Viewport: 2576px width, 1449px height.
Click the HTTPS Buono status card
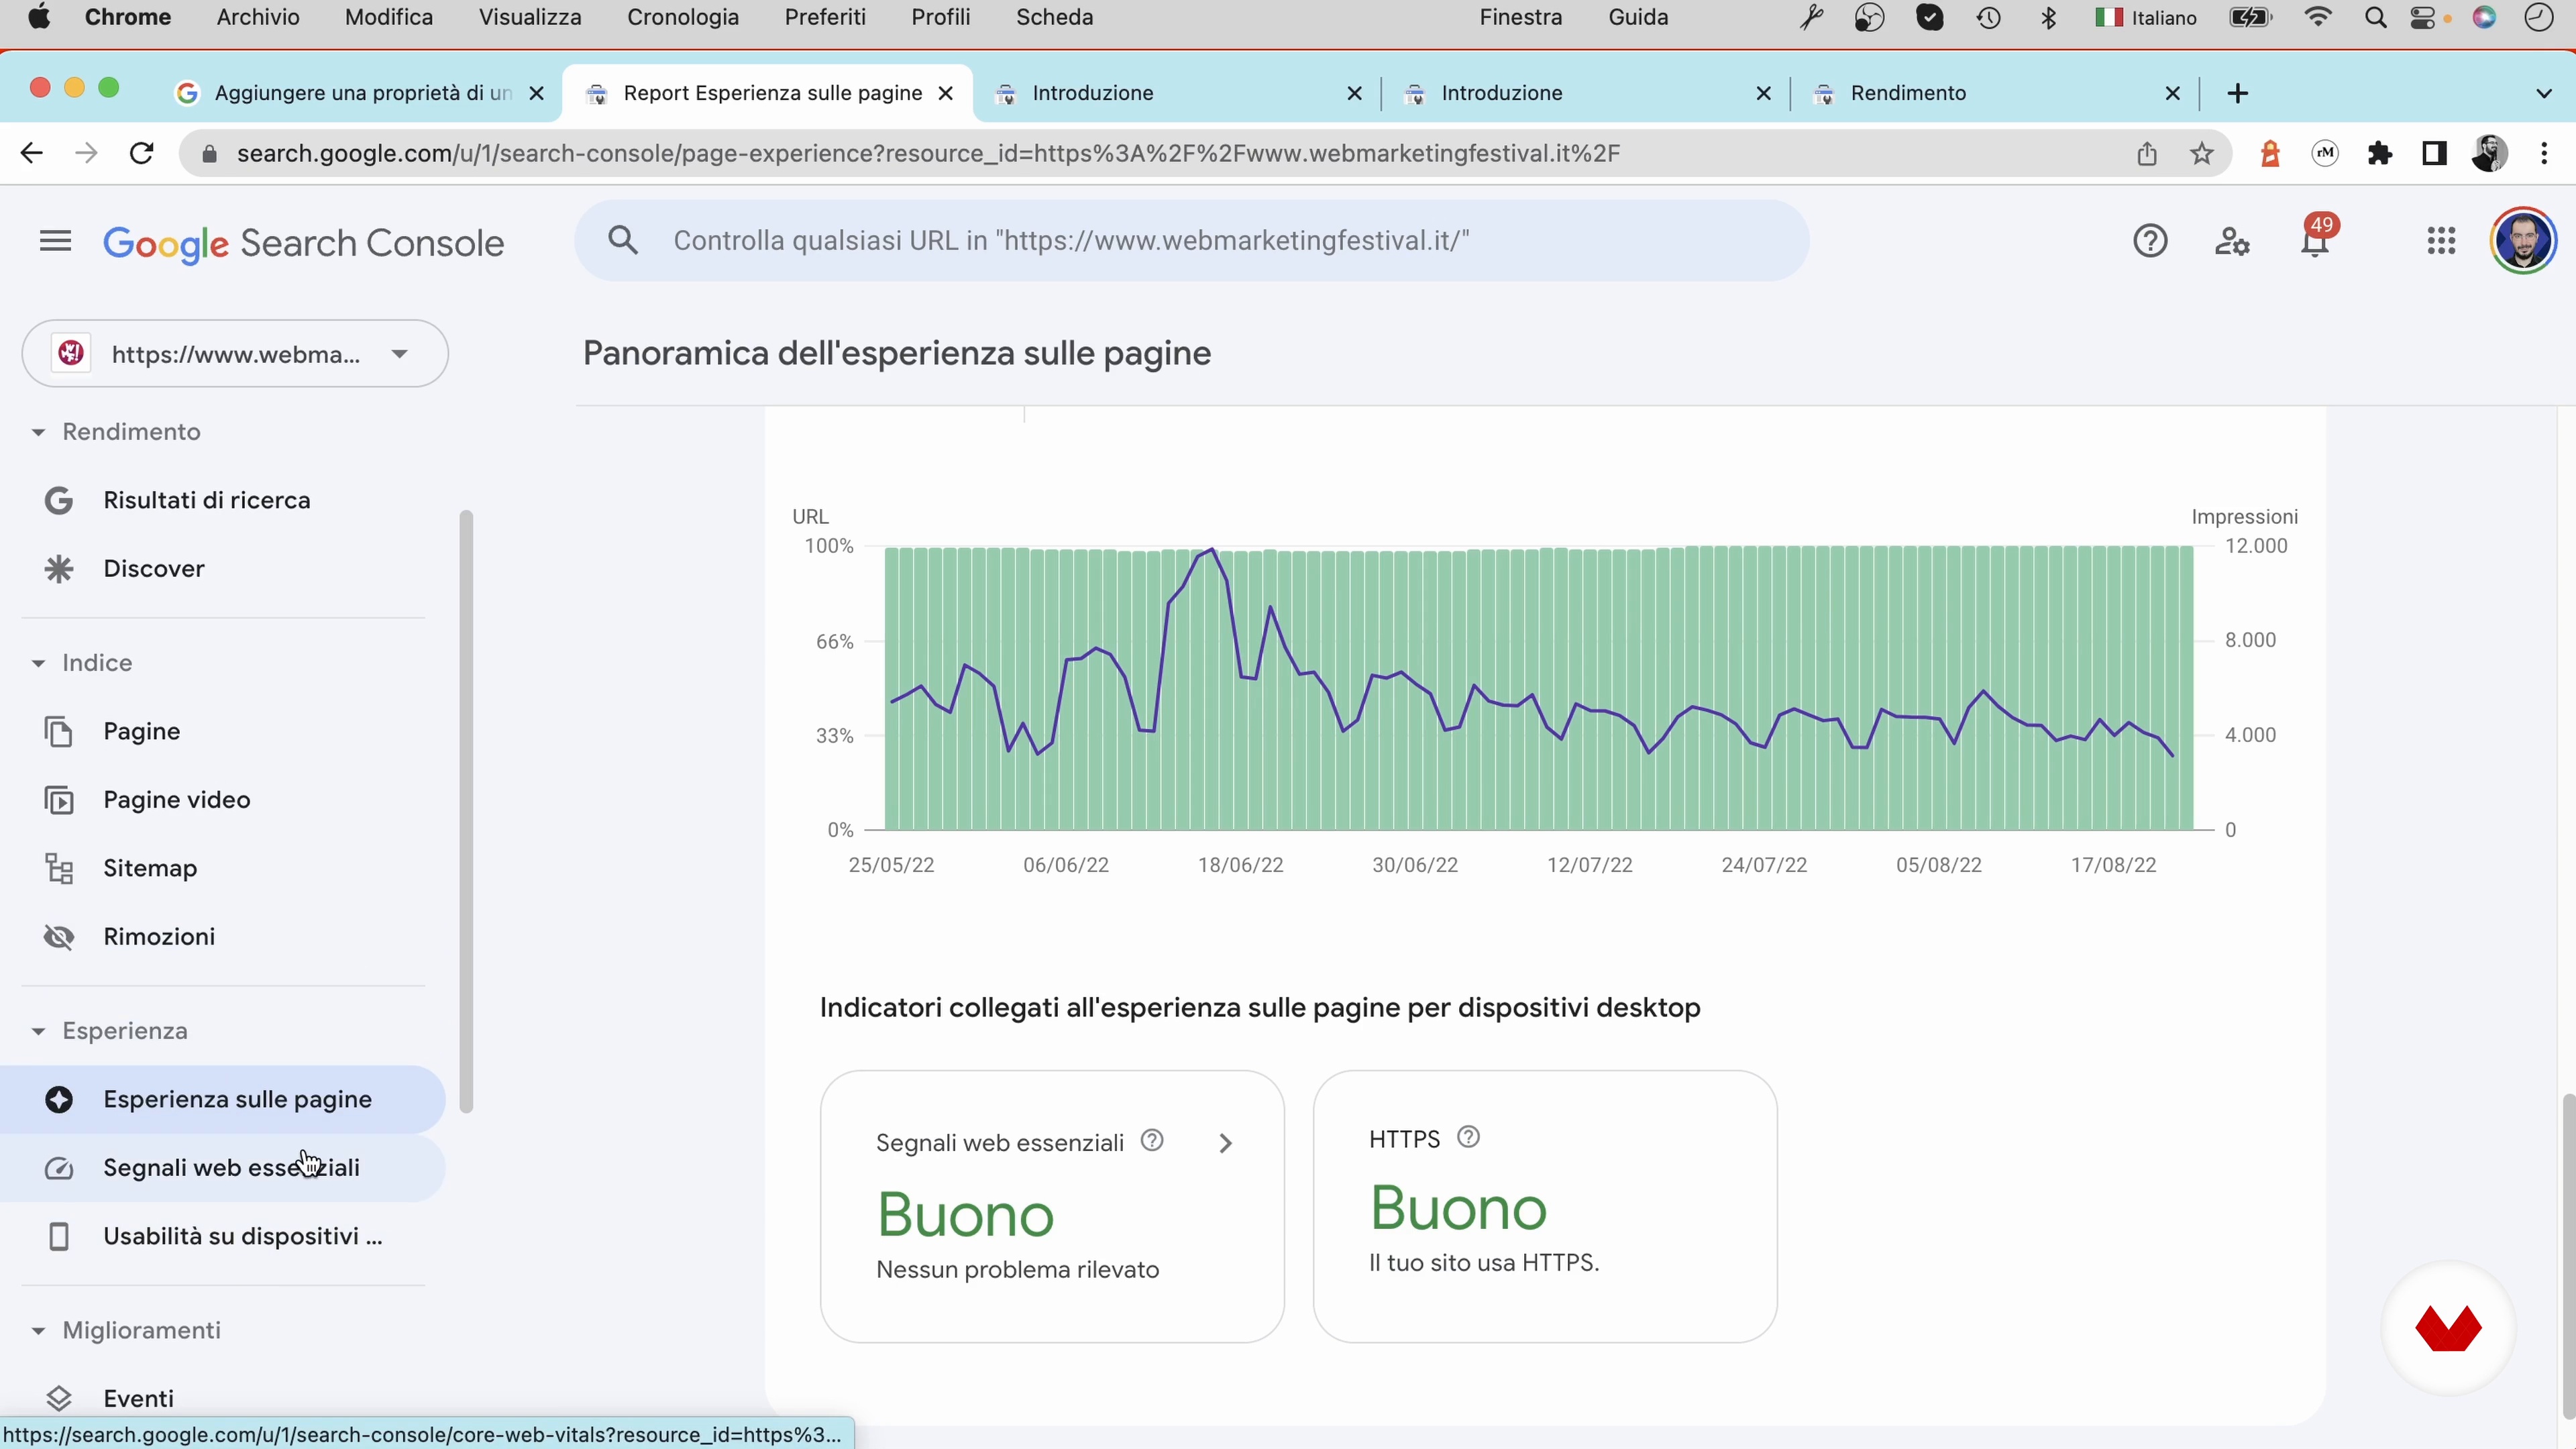click(x=1544, y=1206)
